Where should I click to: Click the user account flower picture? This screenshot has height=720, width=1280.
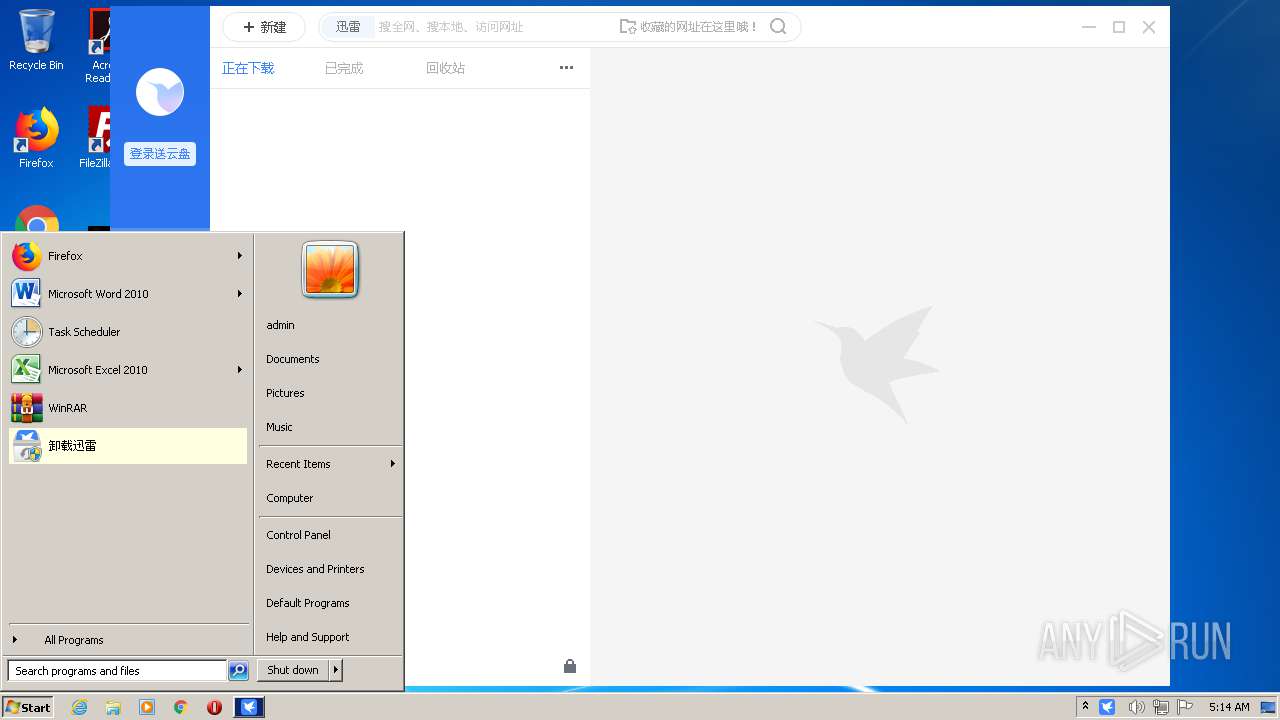[x=330, y=270]
